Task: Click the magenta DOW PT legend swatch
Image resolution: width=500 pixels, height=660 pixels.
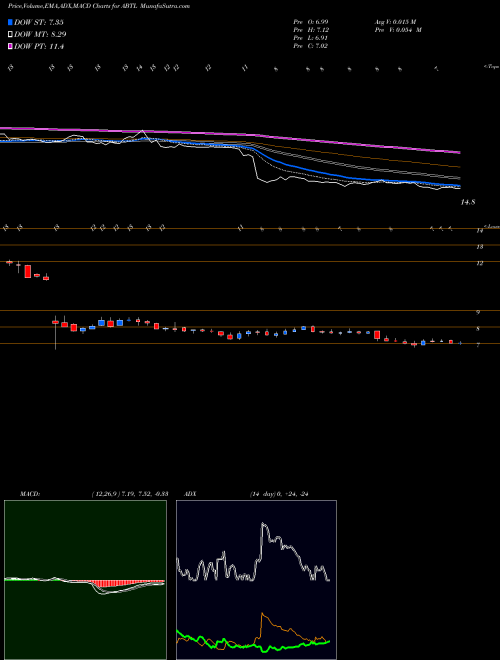Action: point(10,47)
